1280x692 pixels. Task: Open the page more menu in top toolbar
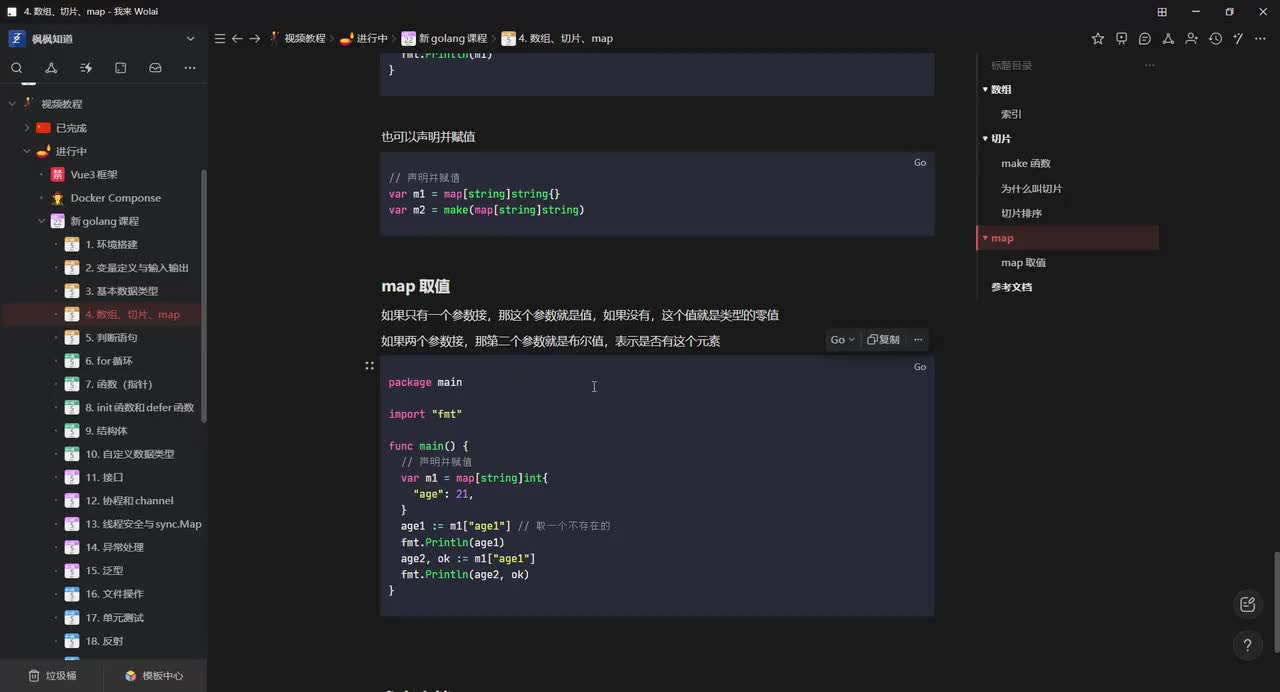[1262, 38]
